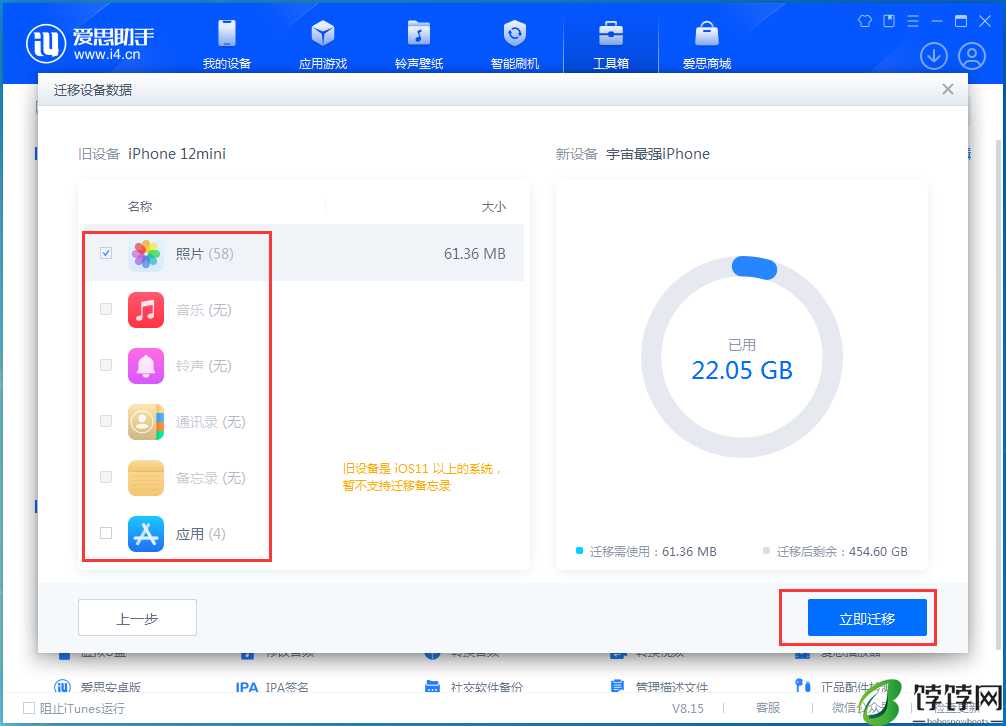Toggle the 铃声 (无) checkbox
This screenshot has height=726, width=1006.
106,365
